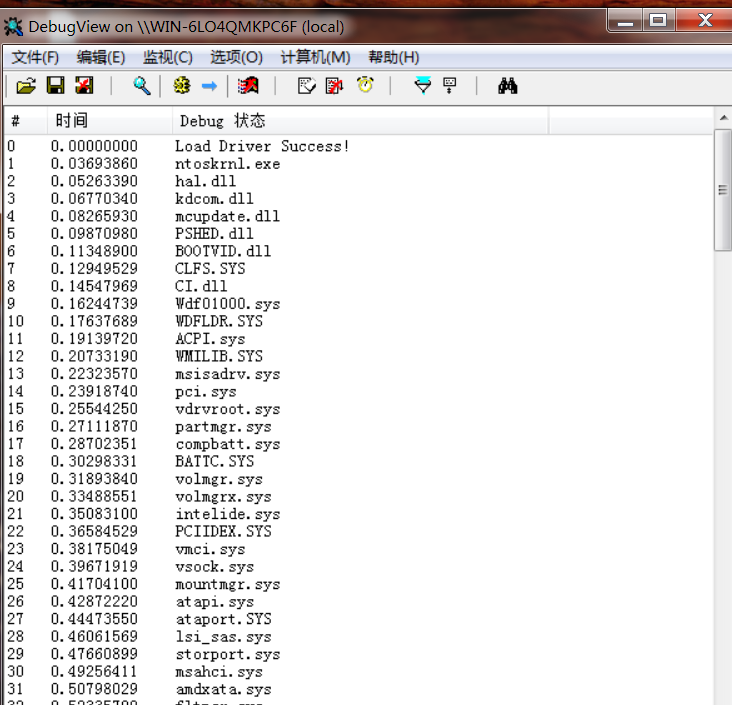Select the BATTC.SYS row
The width and height of the screenshot is (732, 705).
click(x=359, y=461)
